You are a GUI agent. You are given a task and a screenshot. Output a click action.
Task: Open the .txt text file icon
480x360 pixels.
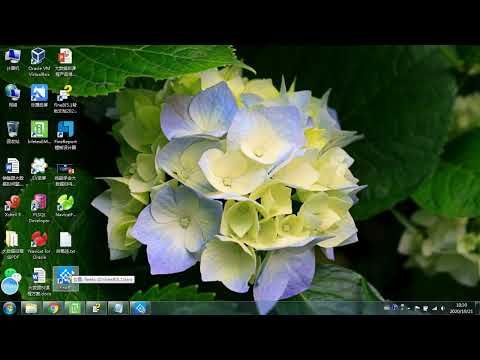[65, 242]
